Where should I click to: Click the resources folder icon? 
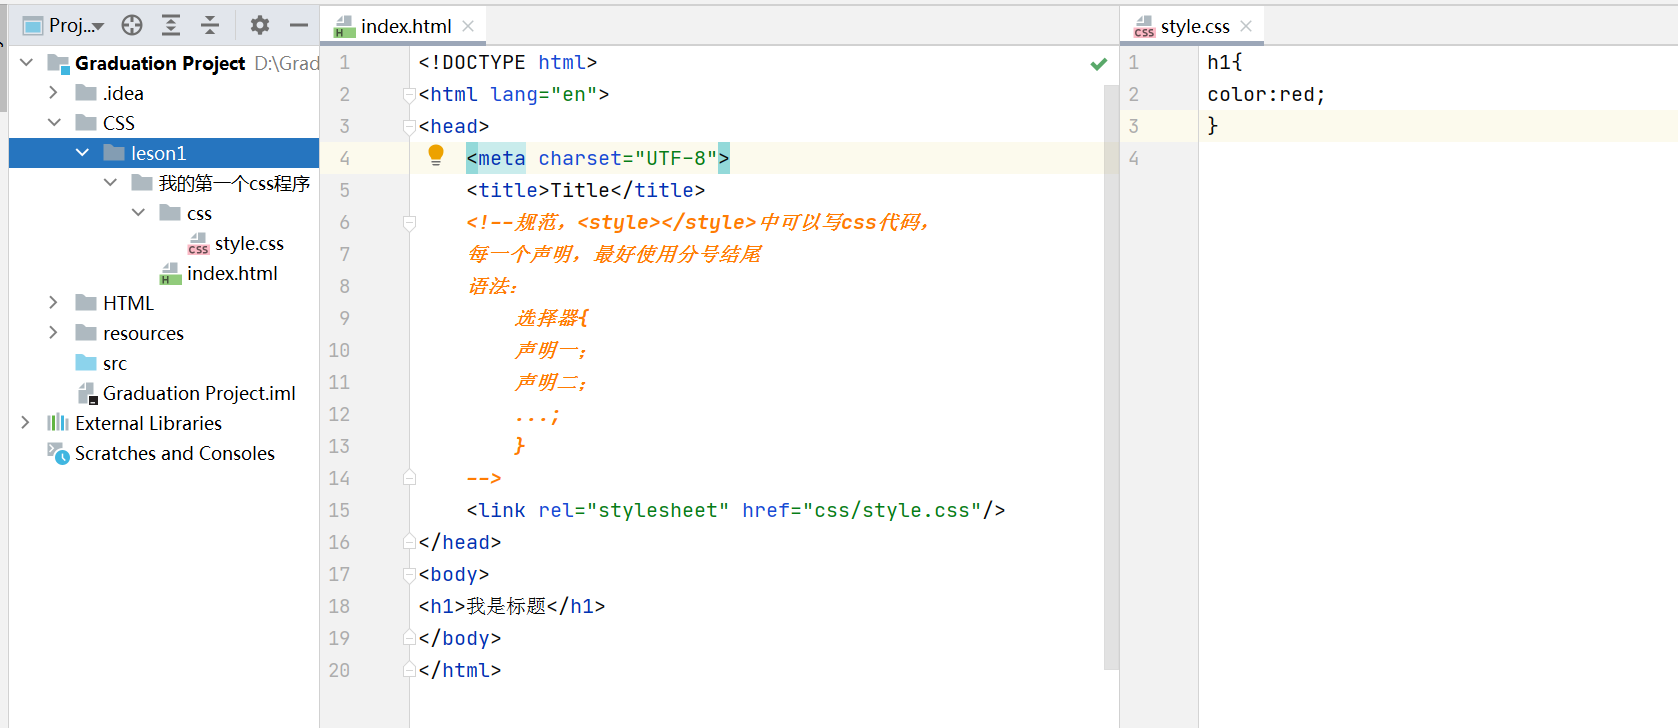click(x=86, y=332)
